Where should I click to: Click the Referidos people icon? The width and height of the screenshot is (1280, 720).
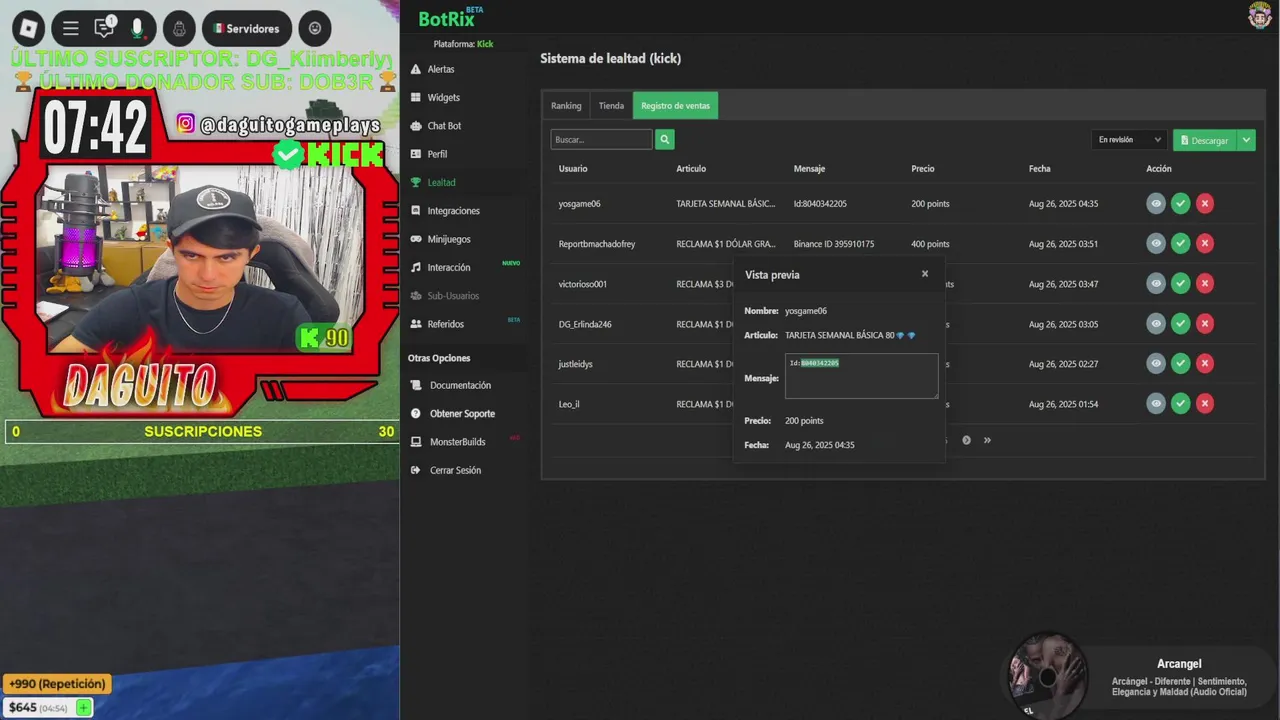pyautogui.click(x=416, y=324)
